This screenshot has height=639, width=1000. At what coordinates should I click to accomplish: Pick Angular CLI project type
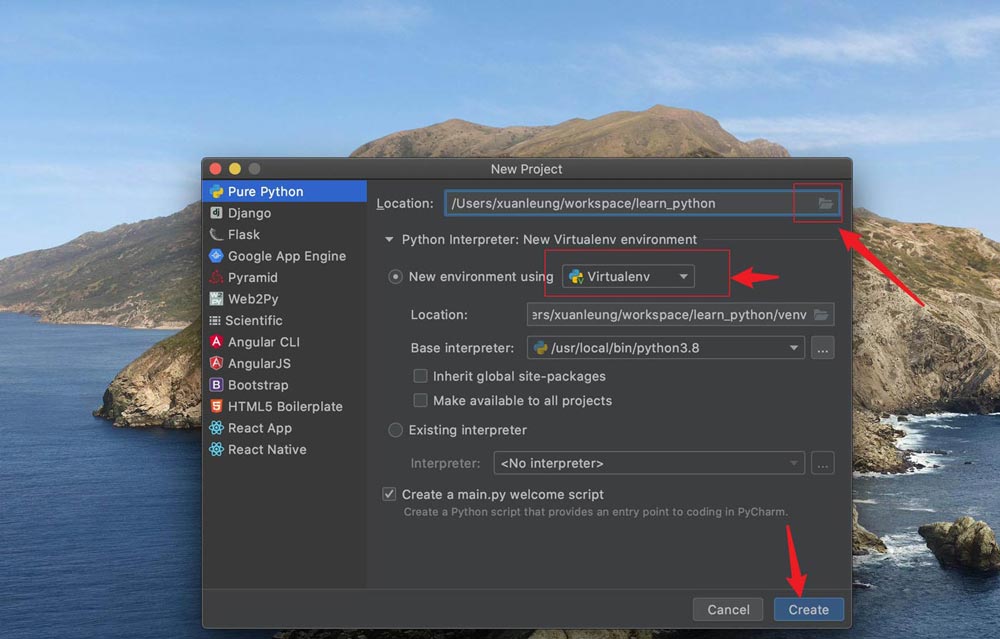pyautogui.click(x=284, y=342)
